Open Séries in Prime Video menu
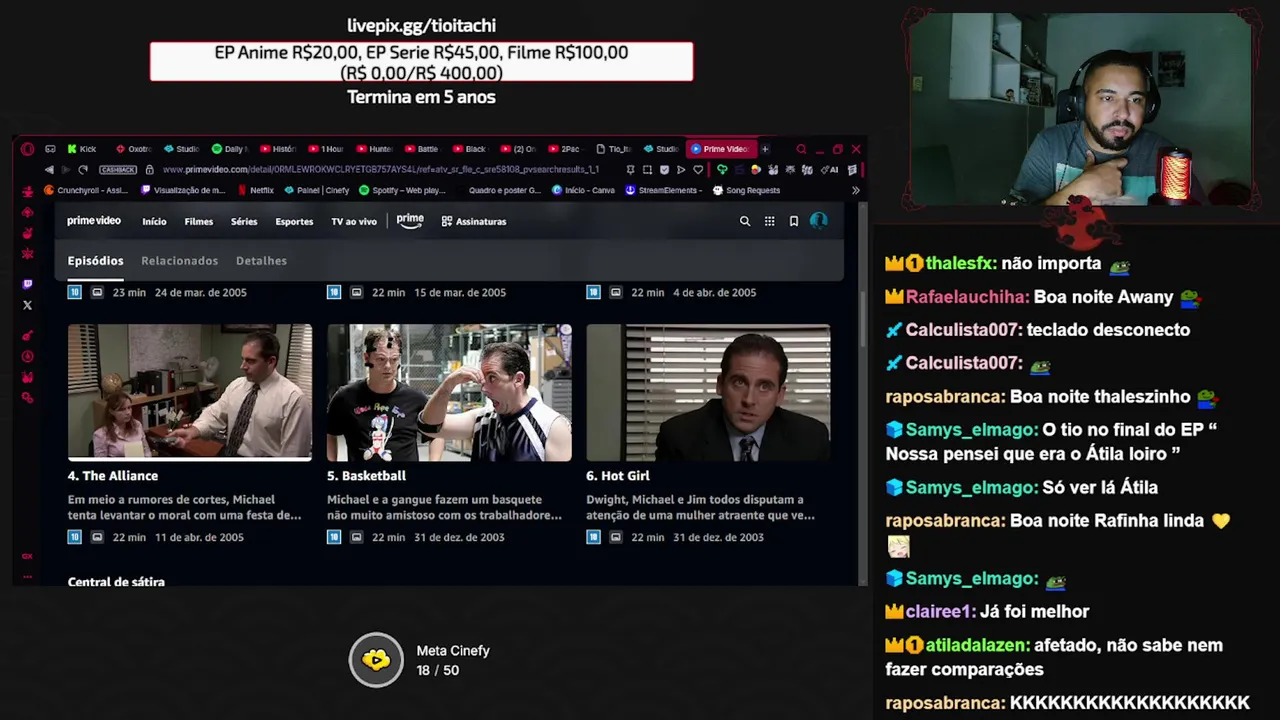 pos(244,221)
